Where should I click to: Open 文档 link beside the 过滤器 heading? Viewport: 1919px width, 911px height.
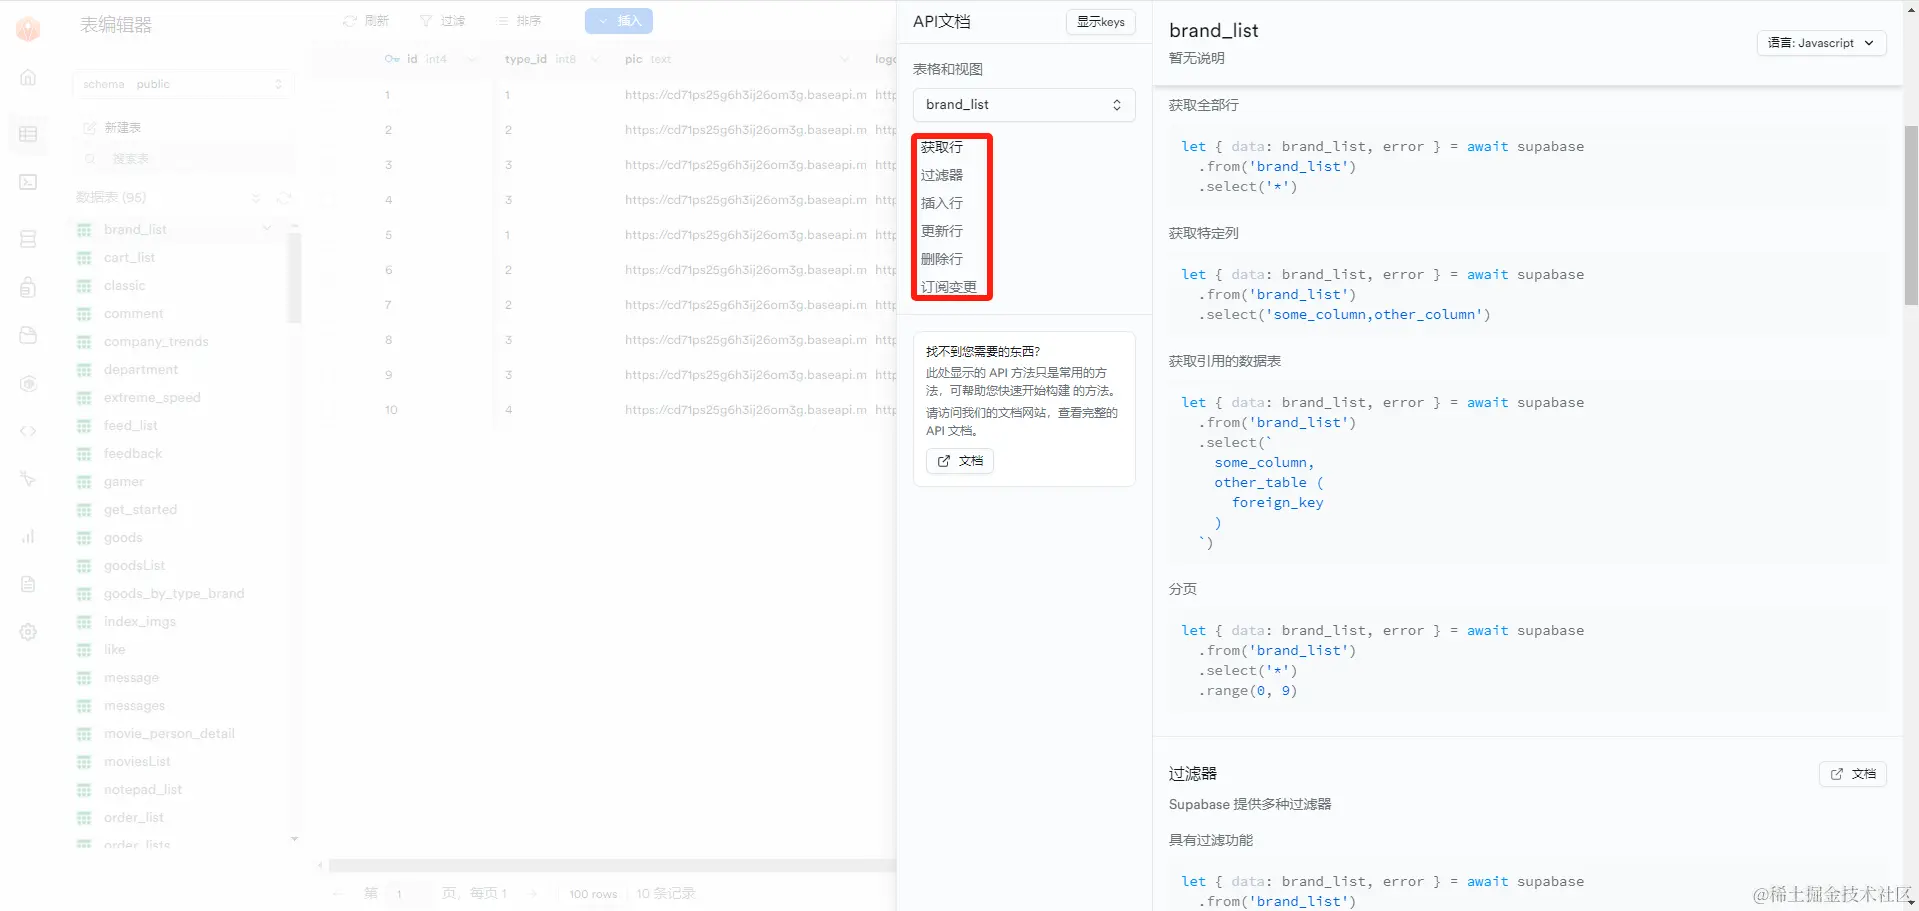tap(1852, 774)
